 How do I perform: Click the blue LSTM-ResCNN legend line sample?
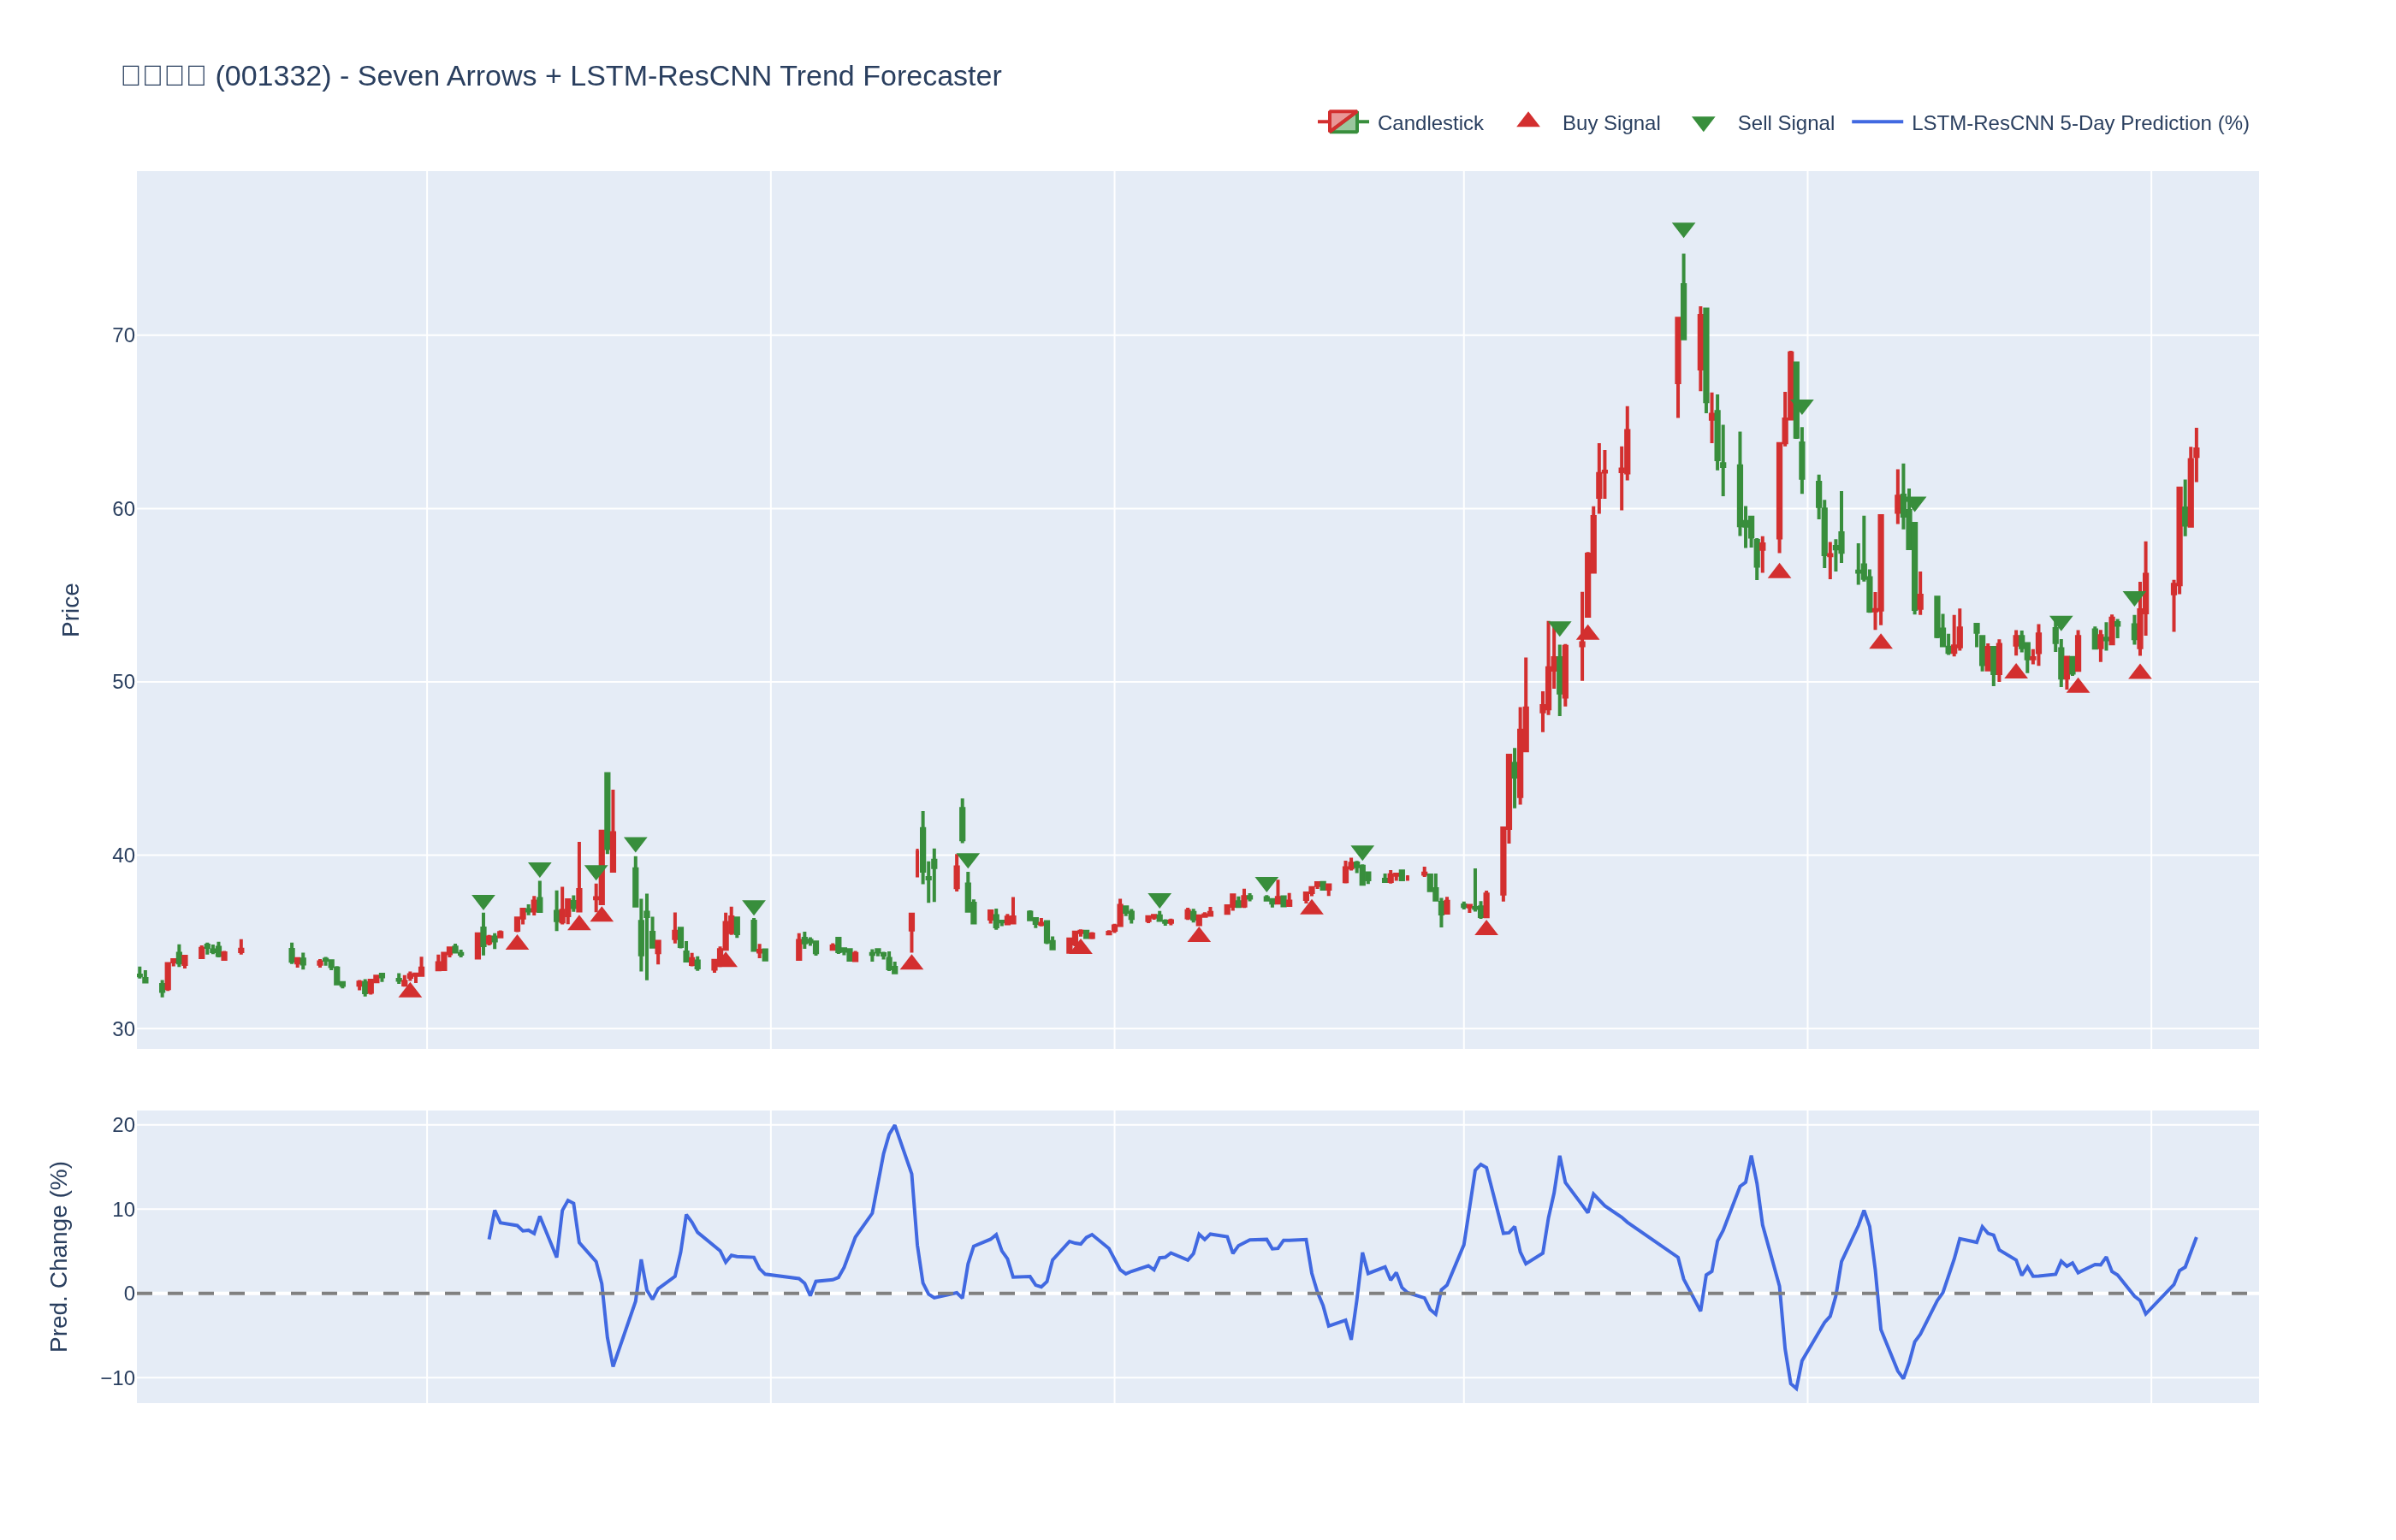click(x=1877, y=123)
